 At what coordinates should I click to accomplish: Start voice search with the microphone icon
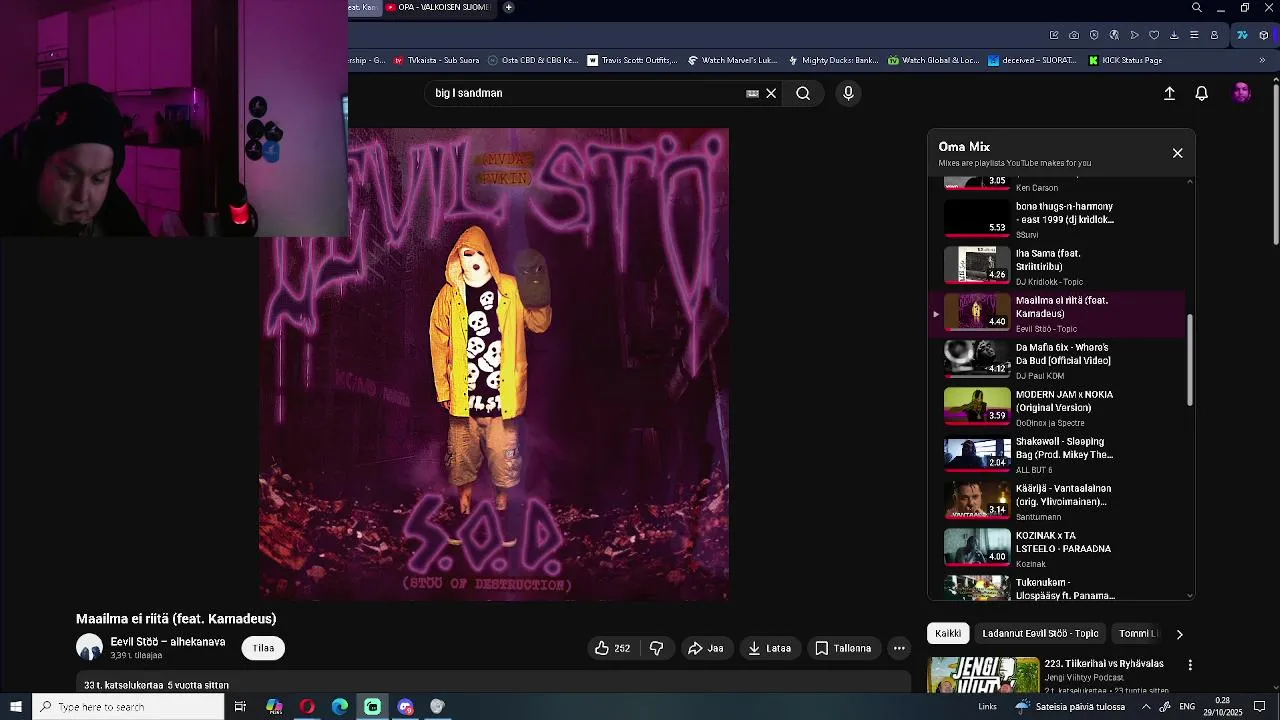(848, 93)
